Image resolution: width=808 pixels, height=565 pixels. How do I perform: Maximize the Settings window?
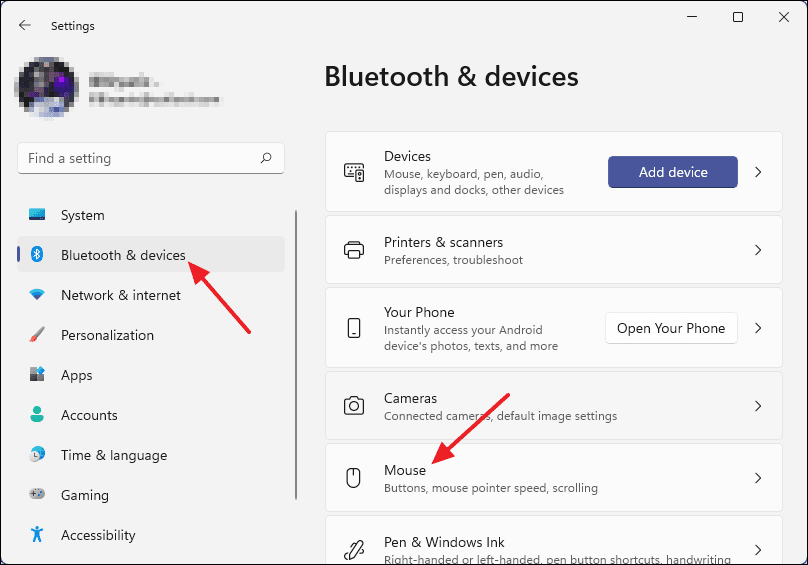point(738,17)
